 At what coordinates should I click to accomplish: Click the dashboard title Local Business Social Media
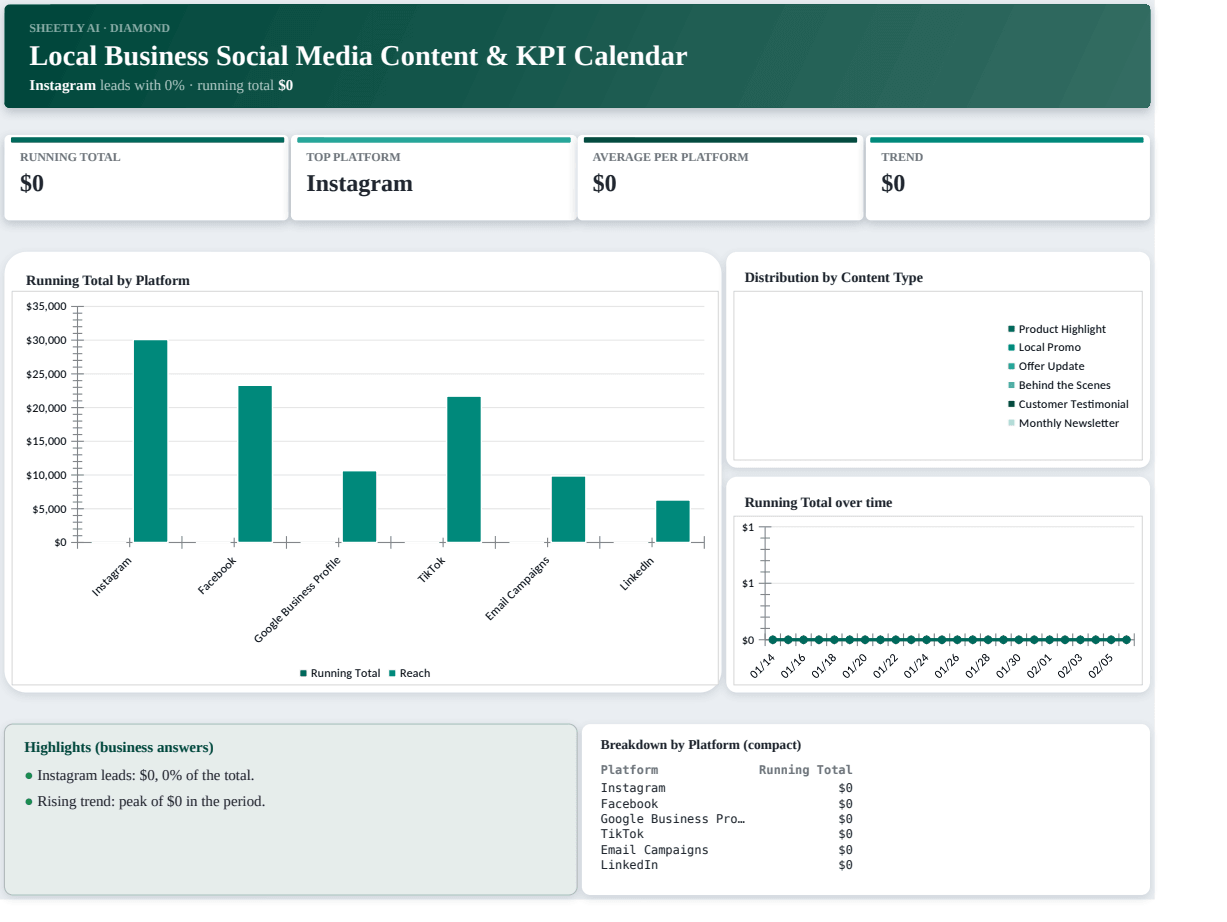[358, 56]
